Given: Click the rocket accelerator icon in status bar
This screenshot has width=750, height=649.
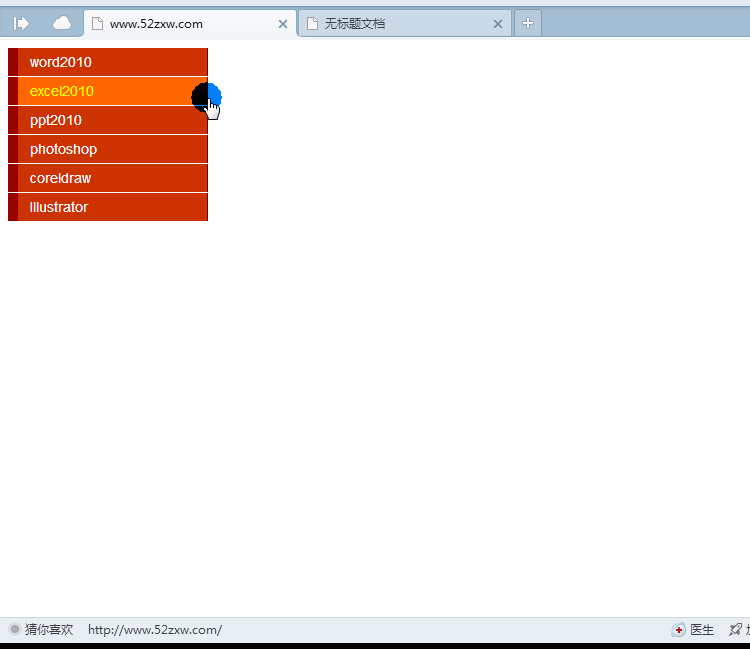Looking at the screenshot, I should (736, 630).
